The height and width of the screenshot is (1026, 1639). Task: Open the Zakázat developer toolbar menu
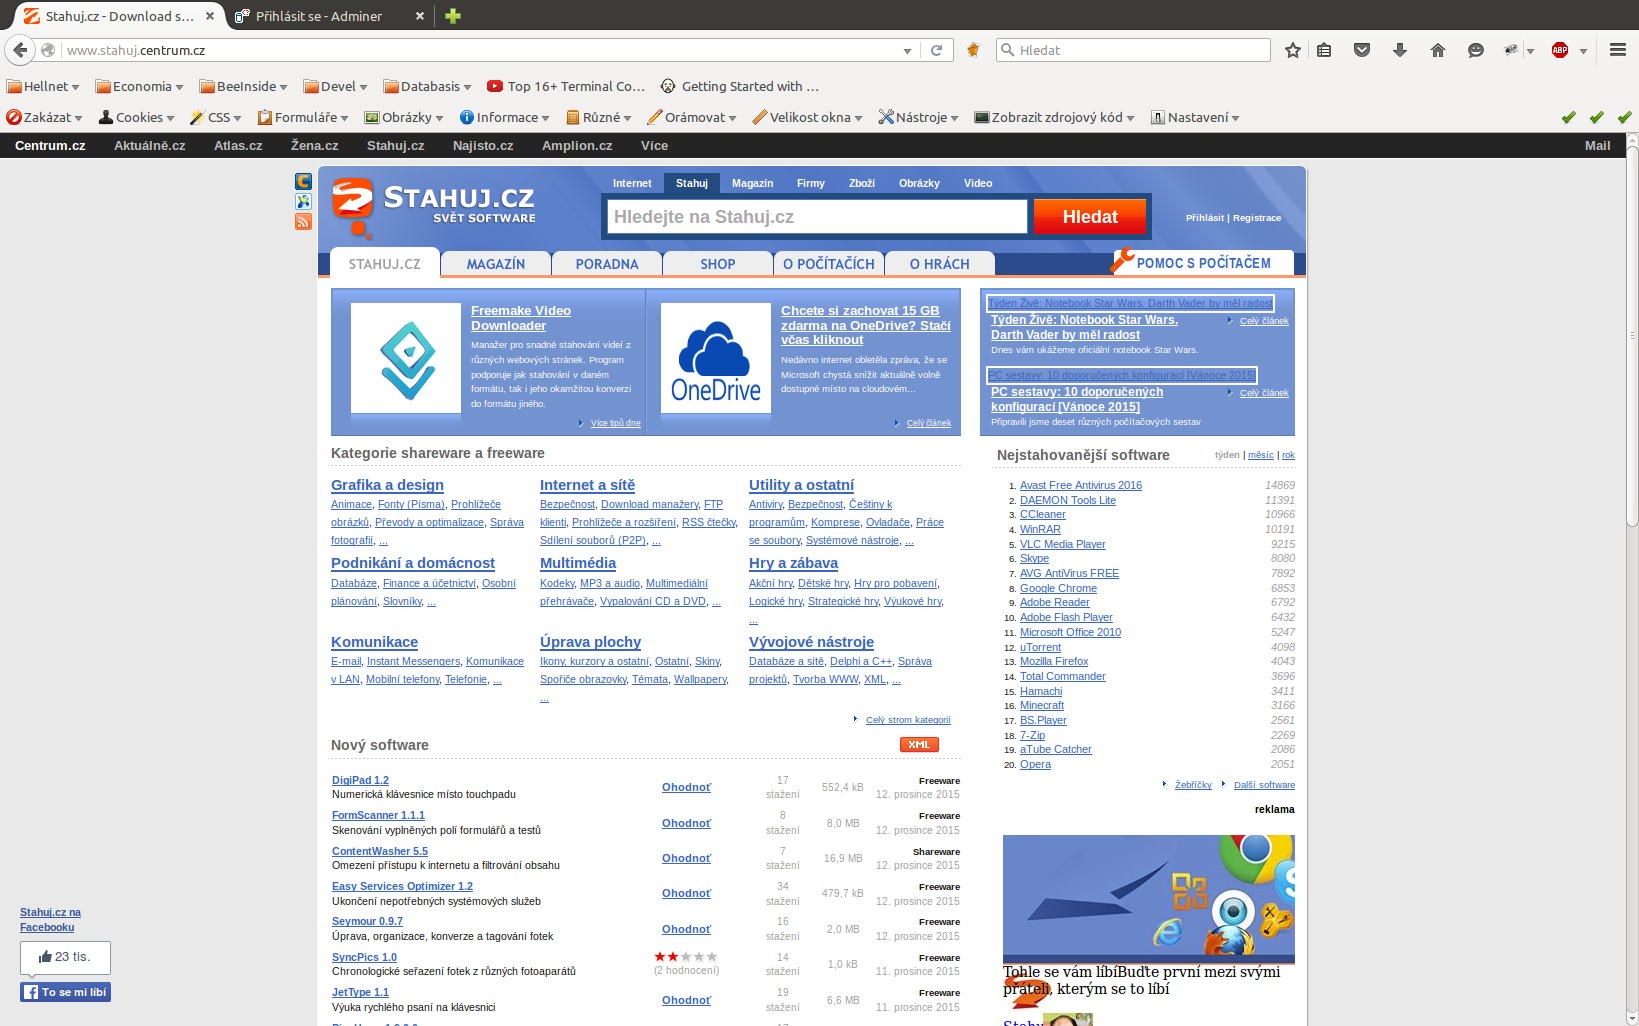pos(44,117)
